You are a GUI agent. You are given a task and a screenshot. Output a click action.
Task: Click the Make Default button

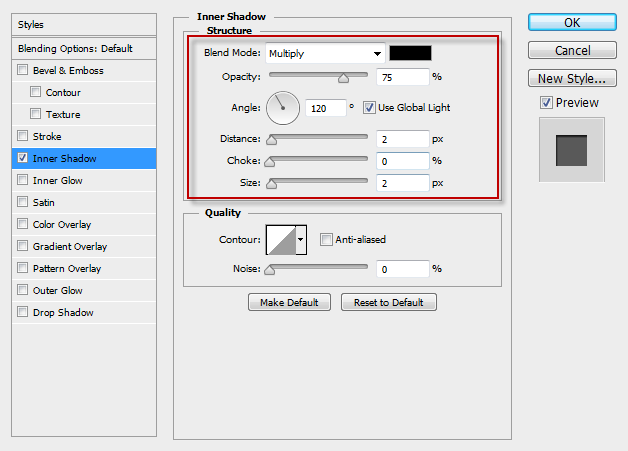(x=289, y=302)
